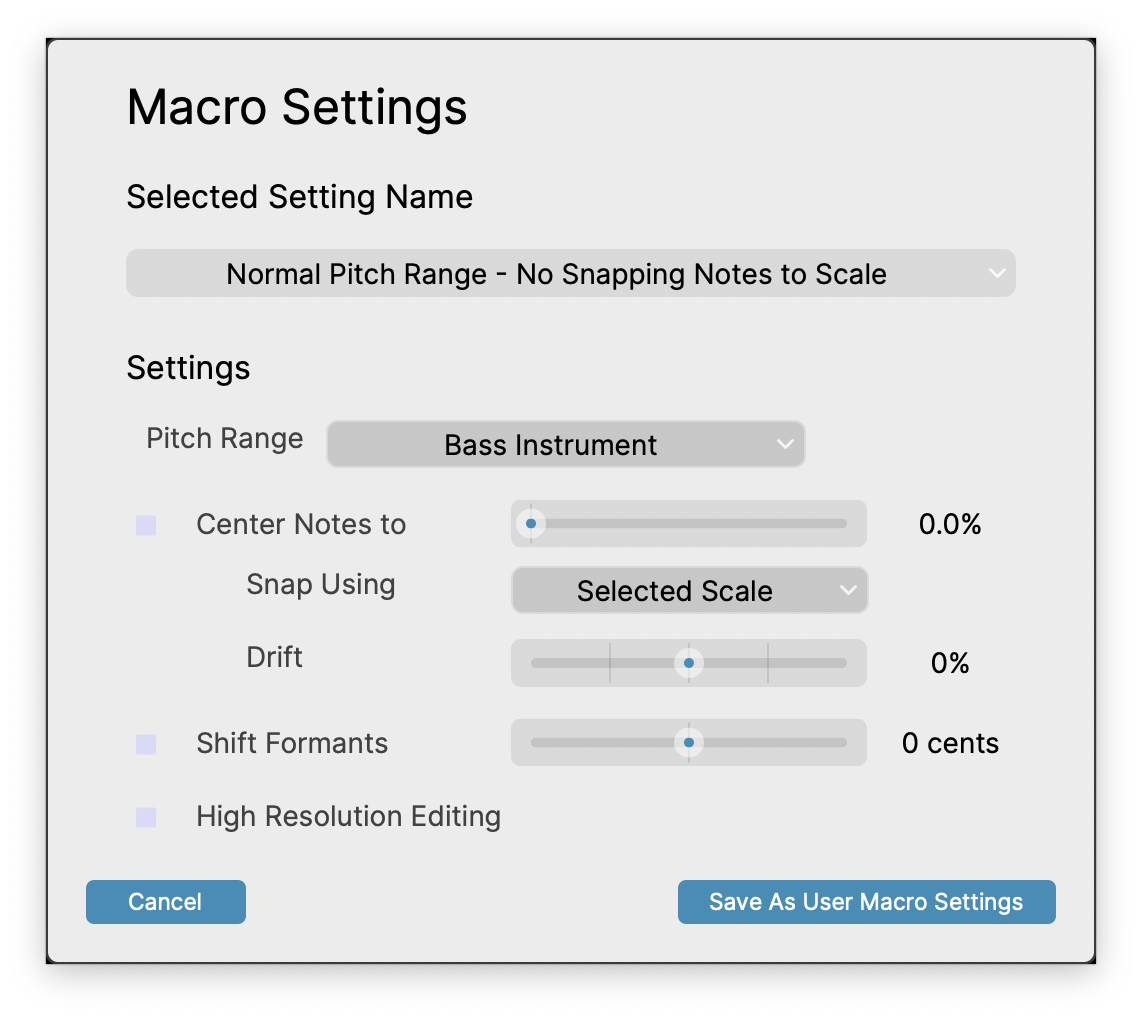Click the chevron on the Pitch Range dropdown
This screenshot has width=1142, height=1018.
[786, 444]
